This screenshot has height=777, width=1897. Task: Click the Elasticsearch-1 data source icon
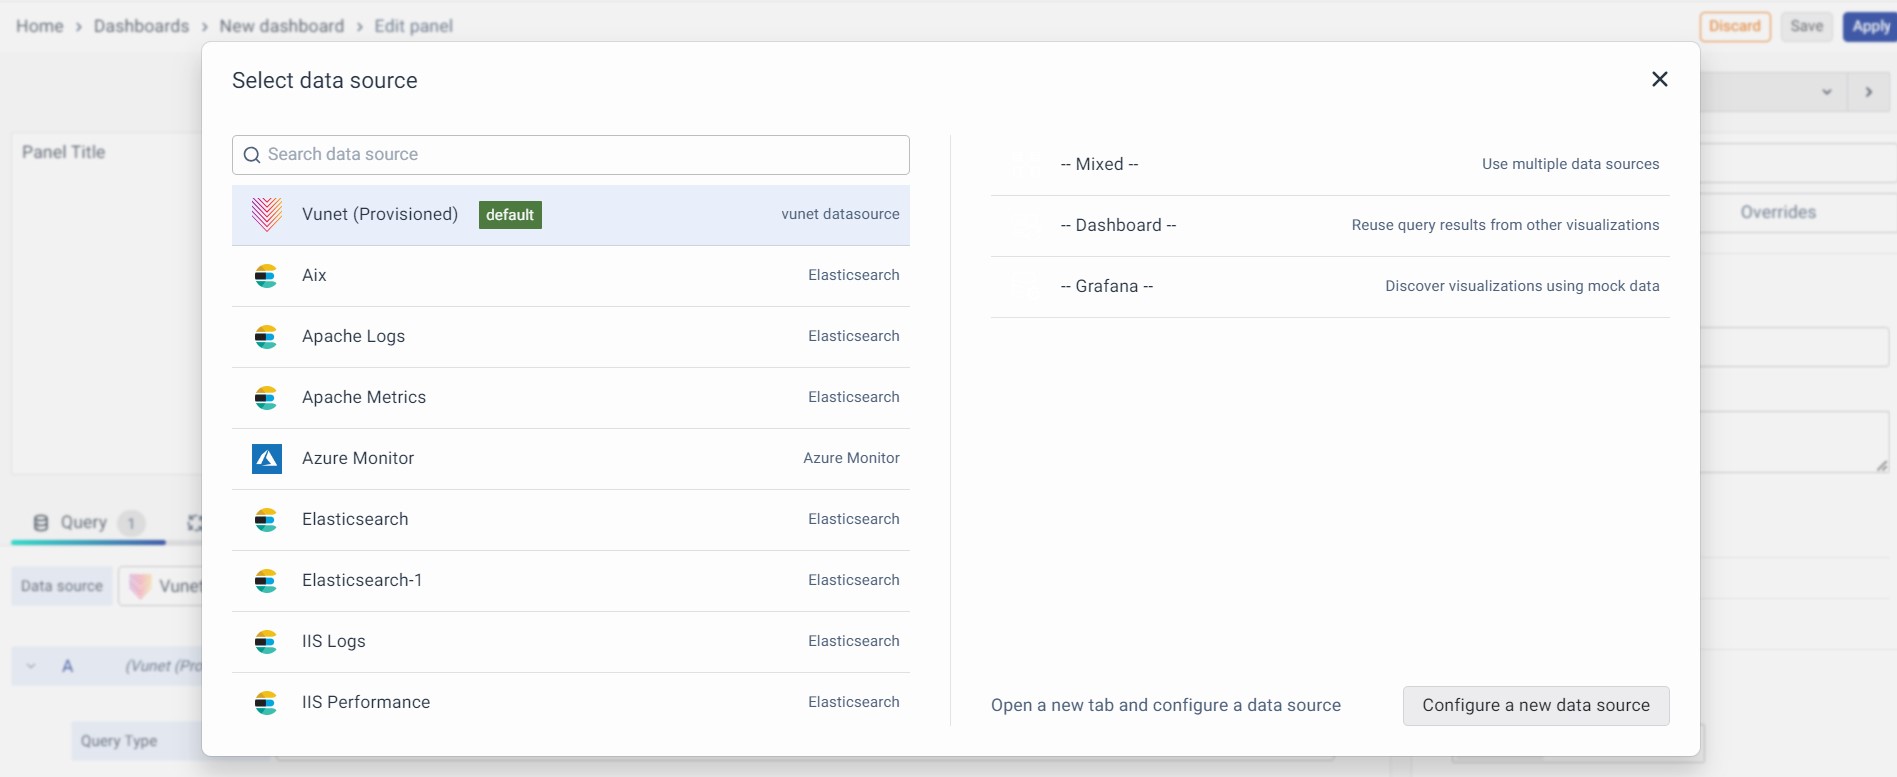tap(266, 581)
